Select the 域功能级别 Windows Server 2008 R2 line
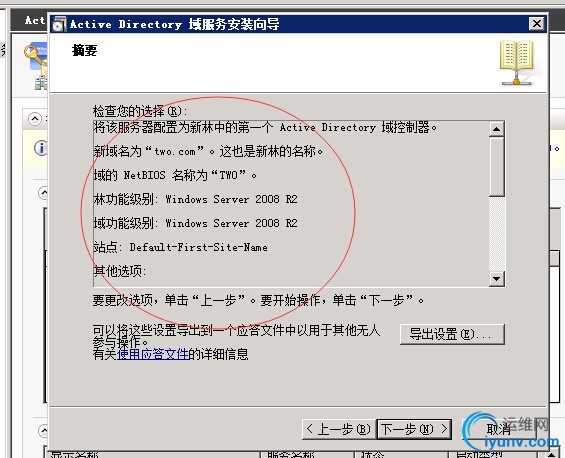565x458 pixels. 195,223
